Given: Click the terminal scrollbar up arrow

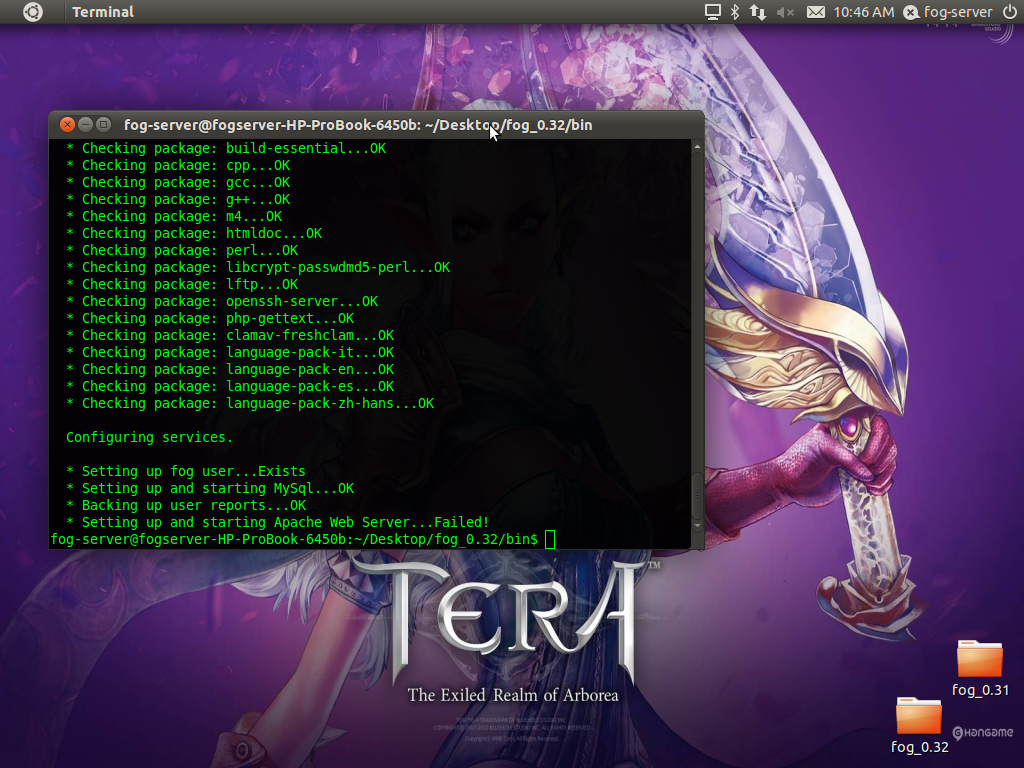Looking at the screenshot, I should (697, 147).
